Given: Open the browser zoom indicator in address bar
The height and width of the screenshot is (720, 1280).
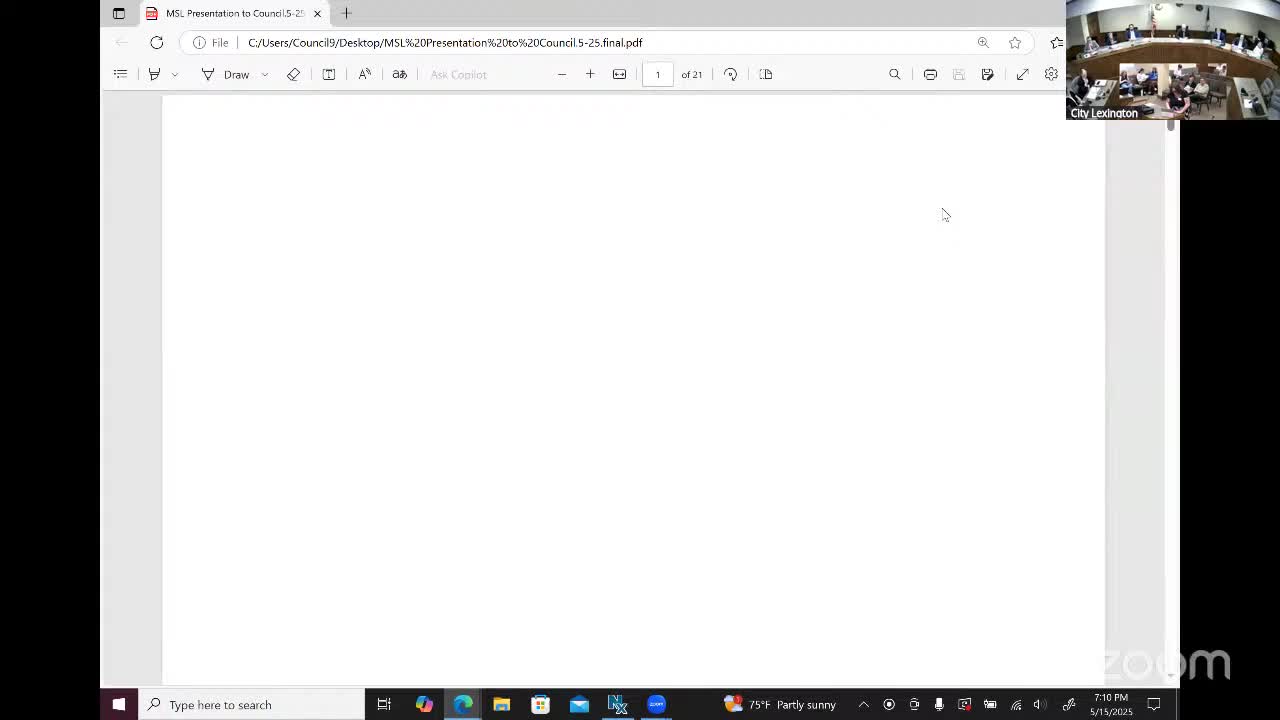Looking at the screenshot, I should pyautogui.click(x=983, y=42).
